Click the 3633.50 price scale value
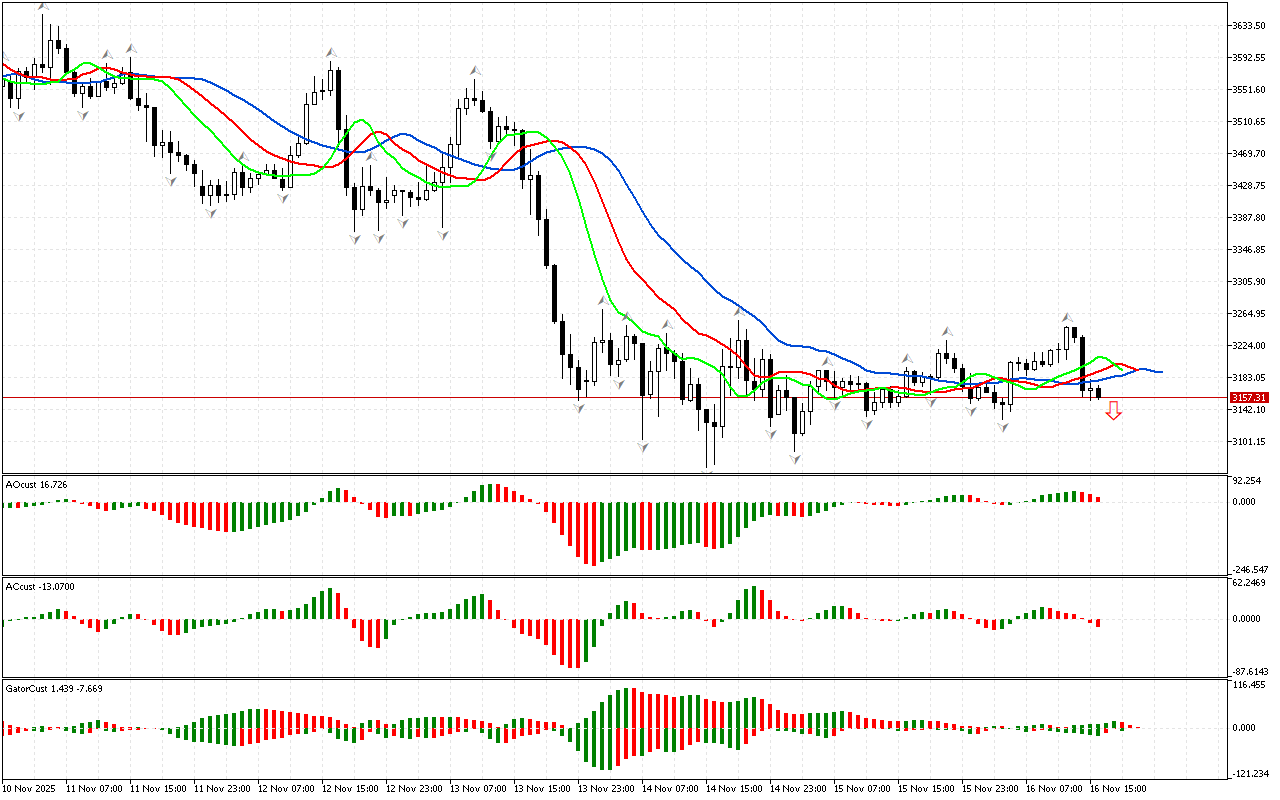This screenshot has height=800, width=1280. (x=1249, y=25)
